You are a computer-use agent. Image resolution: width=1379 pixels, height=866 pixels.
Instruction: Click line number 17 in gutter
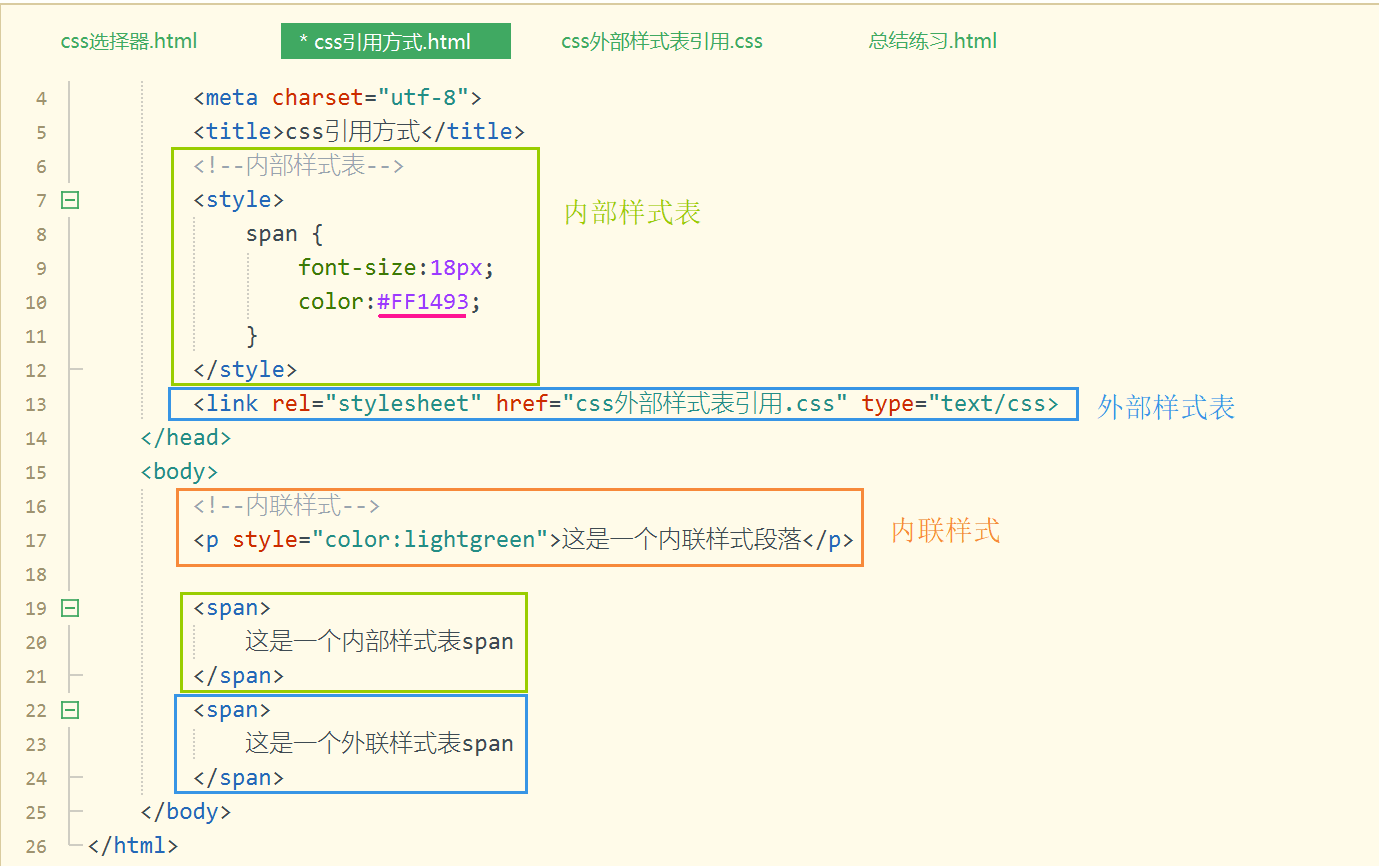[36, 540]
